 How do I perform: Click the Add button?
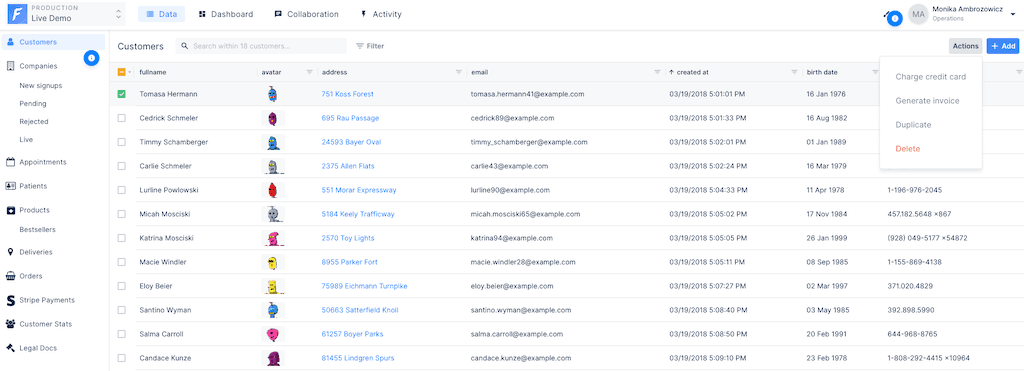[1003, 46]
